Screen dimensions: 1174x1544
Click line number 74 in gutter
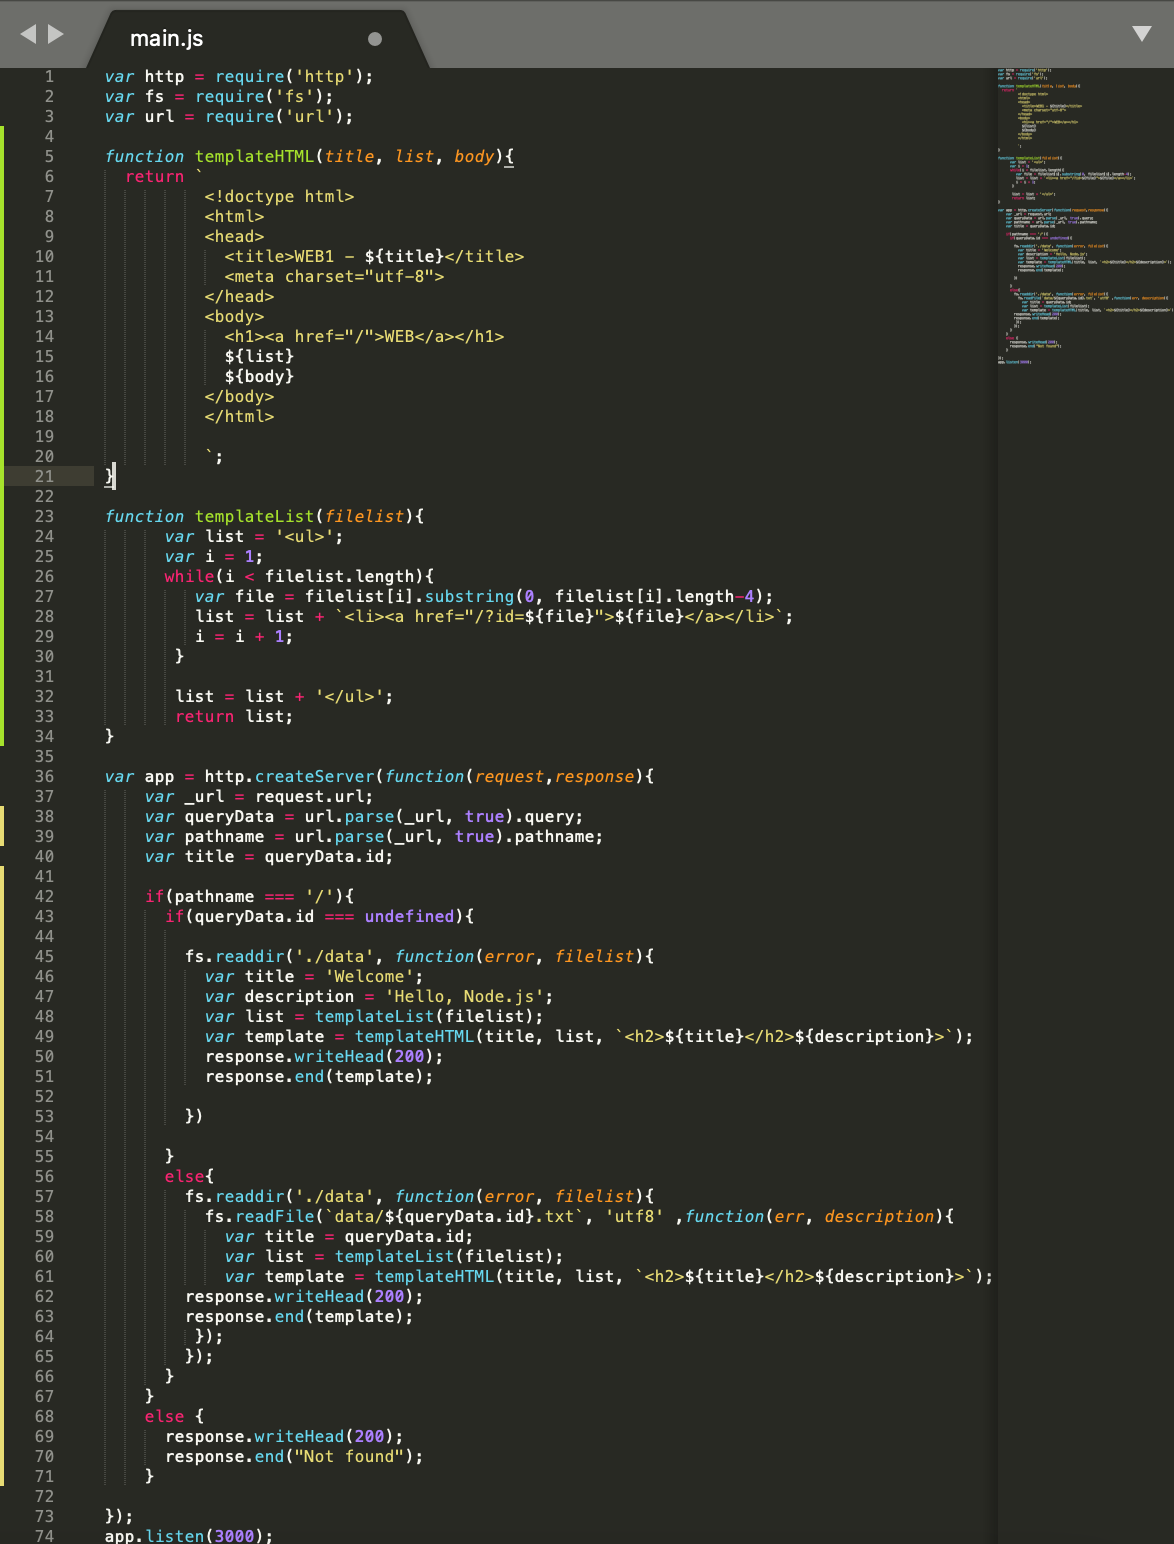tap(44, 1536)
